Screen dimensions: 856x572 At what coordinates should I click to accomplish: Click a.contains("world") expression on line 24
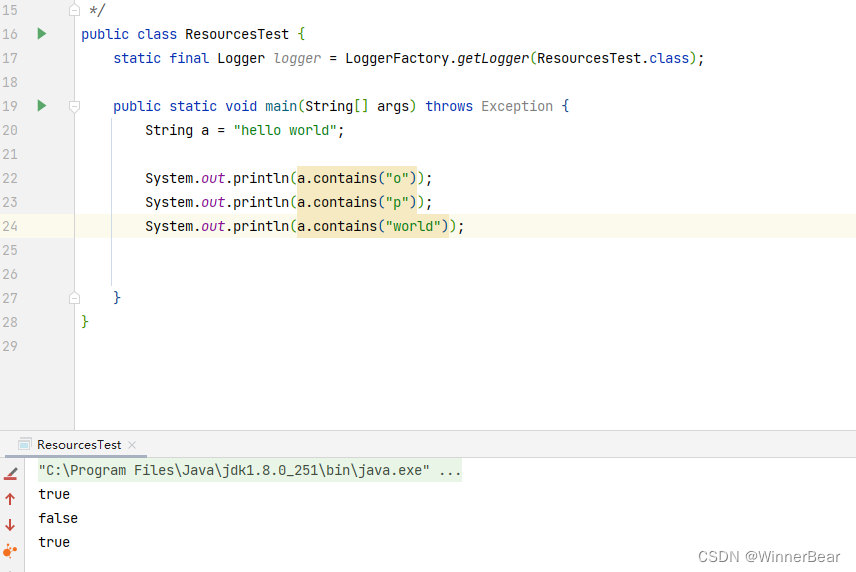pyautogui.click(x=373, y=227)
